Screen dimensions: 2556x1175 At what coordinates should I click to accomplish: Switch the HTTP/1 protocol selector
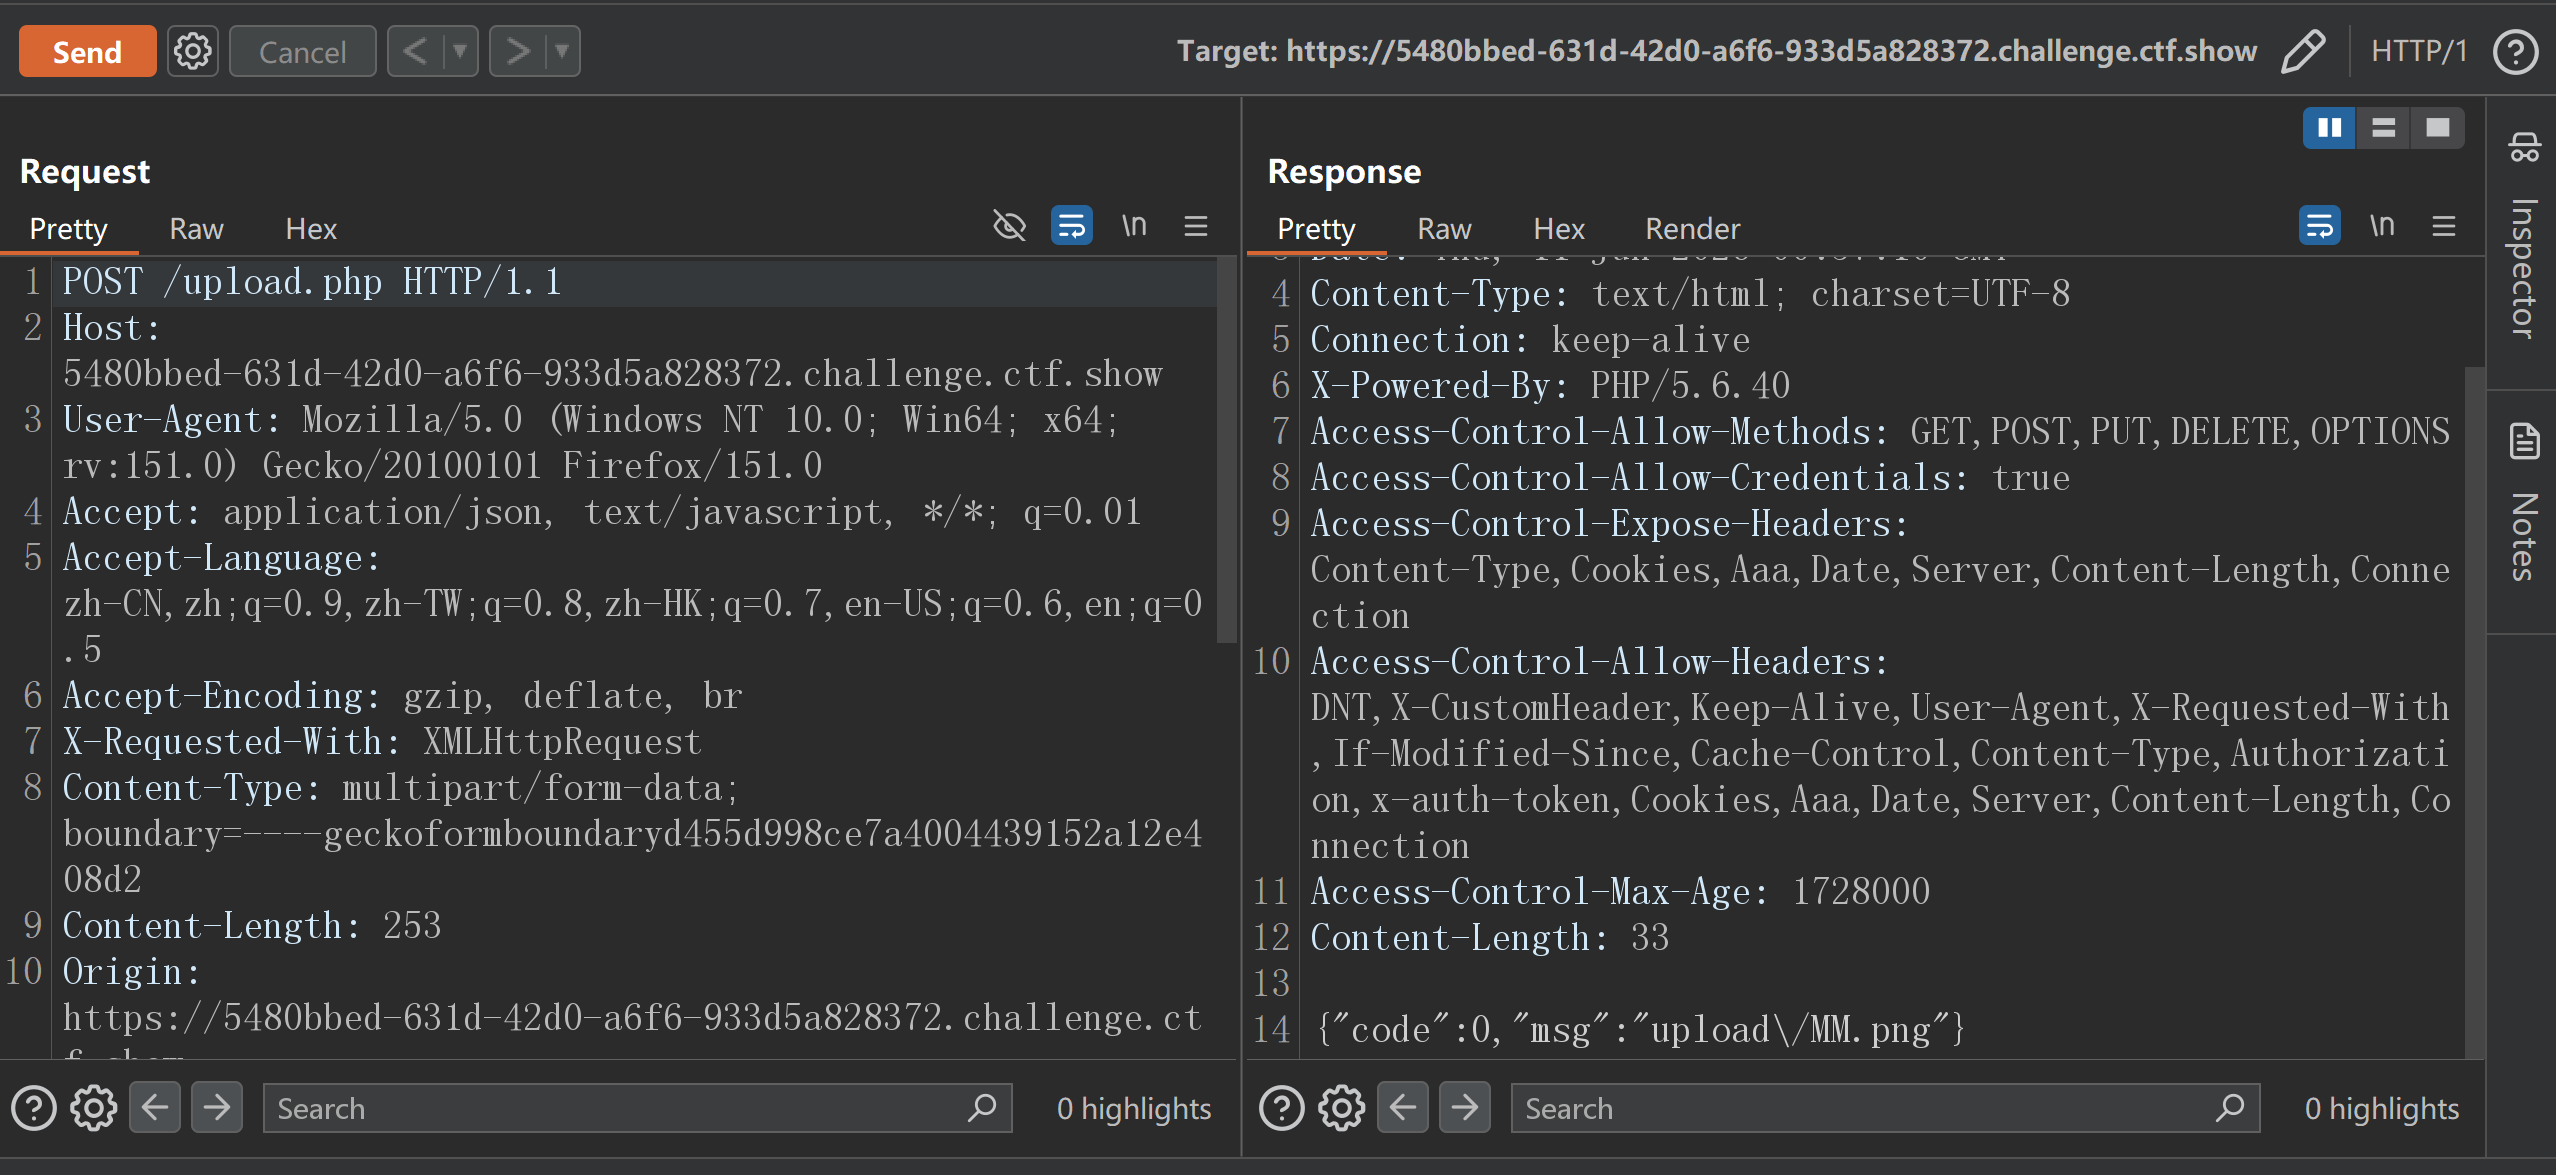[x=2419, y=51]
